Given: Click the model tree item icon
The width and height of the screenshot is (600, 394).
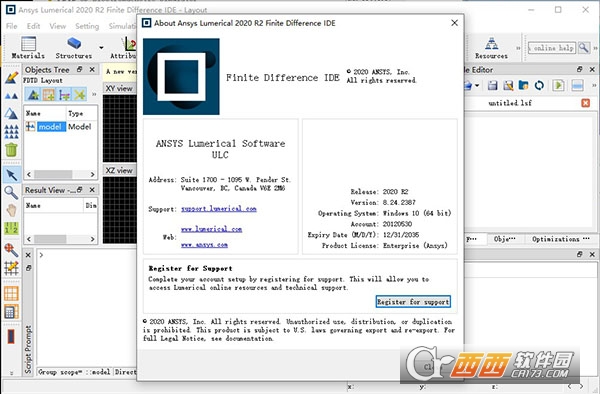Looking at the screenshot, I should (x=31, y=126).
